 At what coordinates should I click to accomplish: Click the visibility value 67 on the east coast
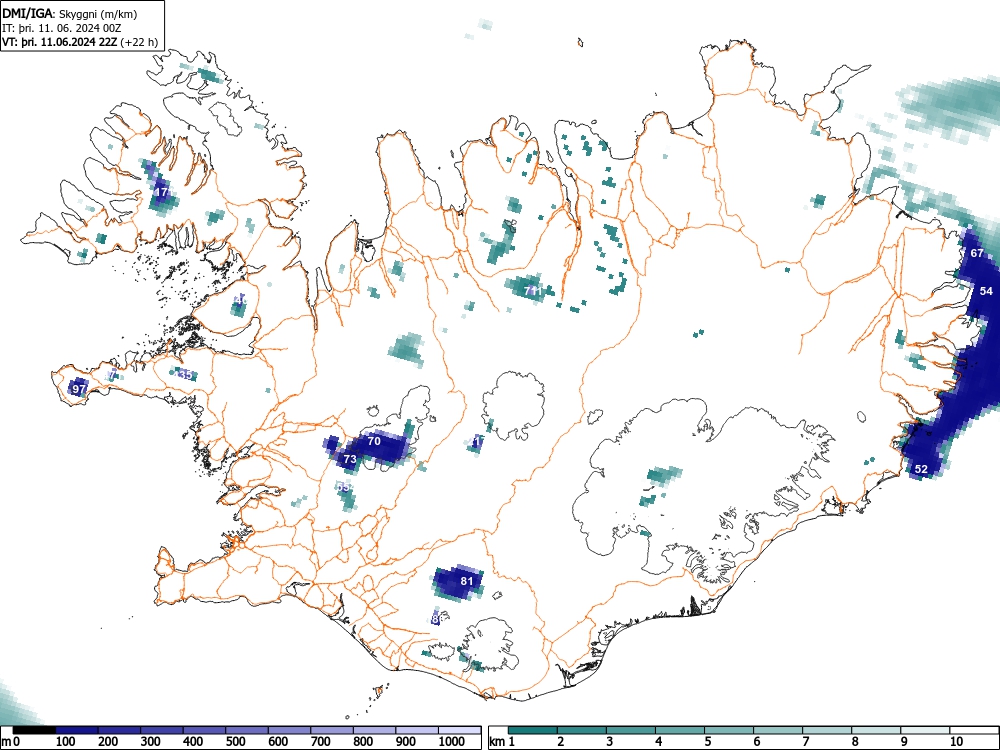tap(976, 253)
